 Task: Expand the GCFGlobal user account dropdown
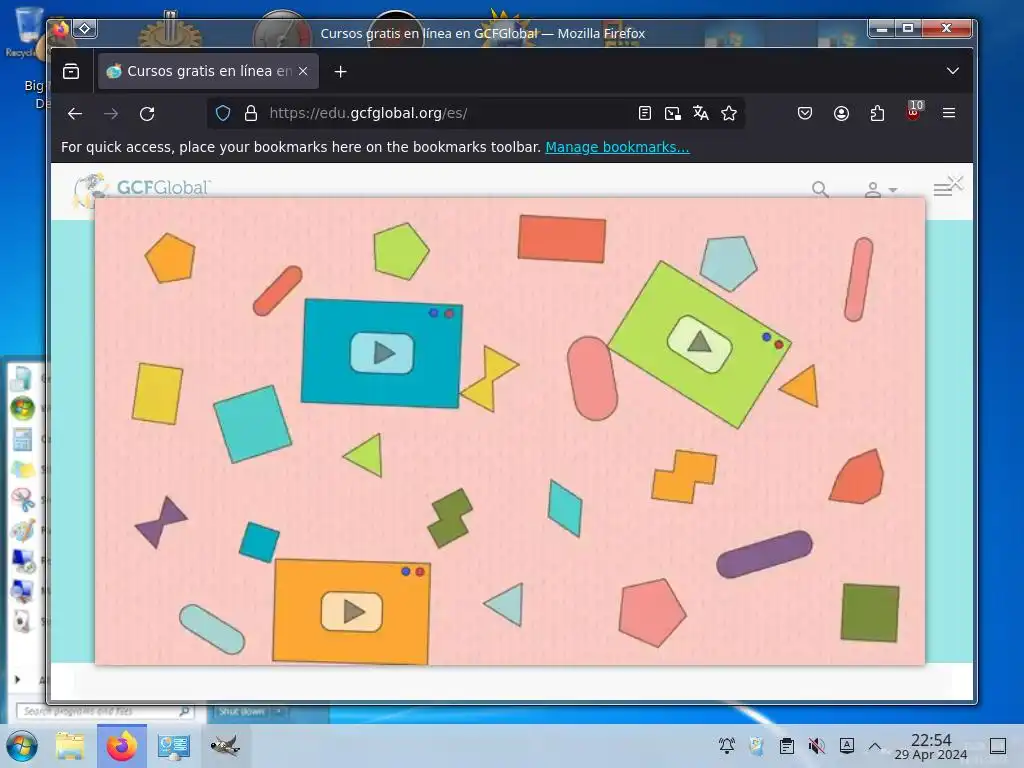tap(880, 189)
